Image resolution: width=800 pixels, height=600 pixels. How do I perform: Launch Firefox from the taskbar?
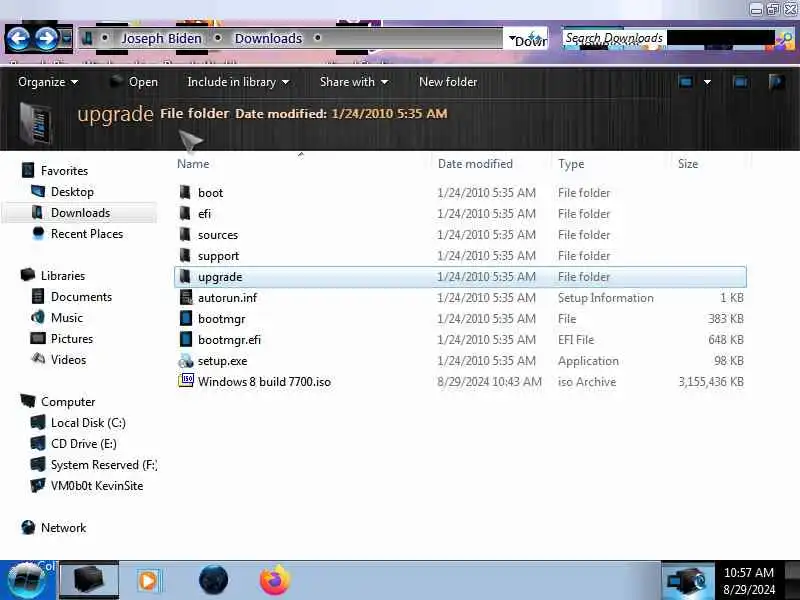pyautogui.click(x=274, y=580)
